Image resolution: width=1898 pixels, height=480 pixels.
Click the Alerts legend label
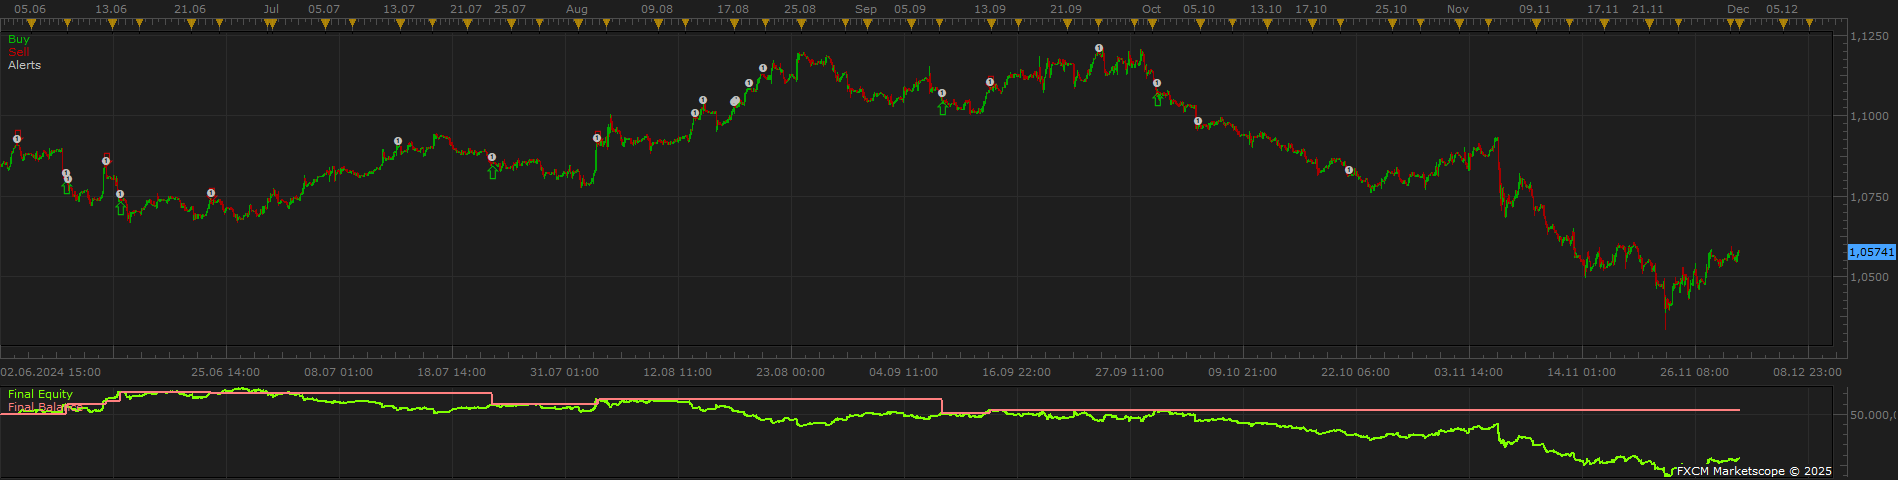25,65
